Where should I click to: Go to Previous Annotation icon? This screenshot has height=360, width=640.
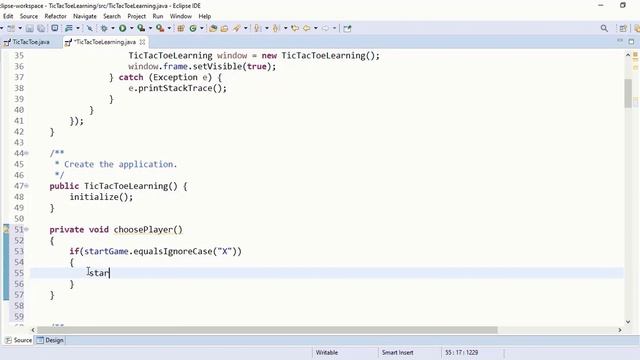point(276,28)
